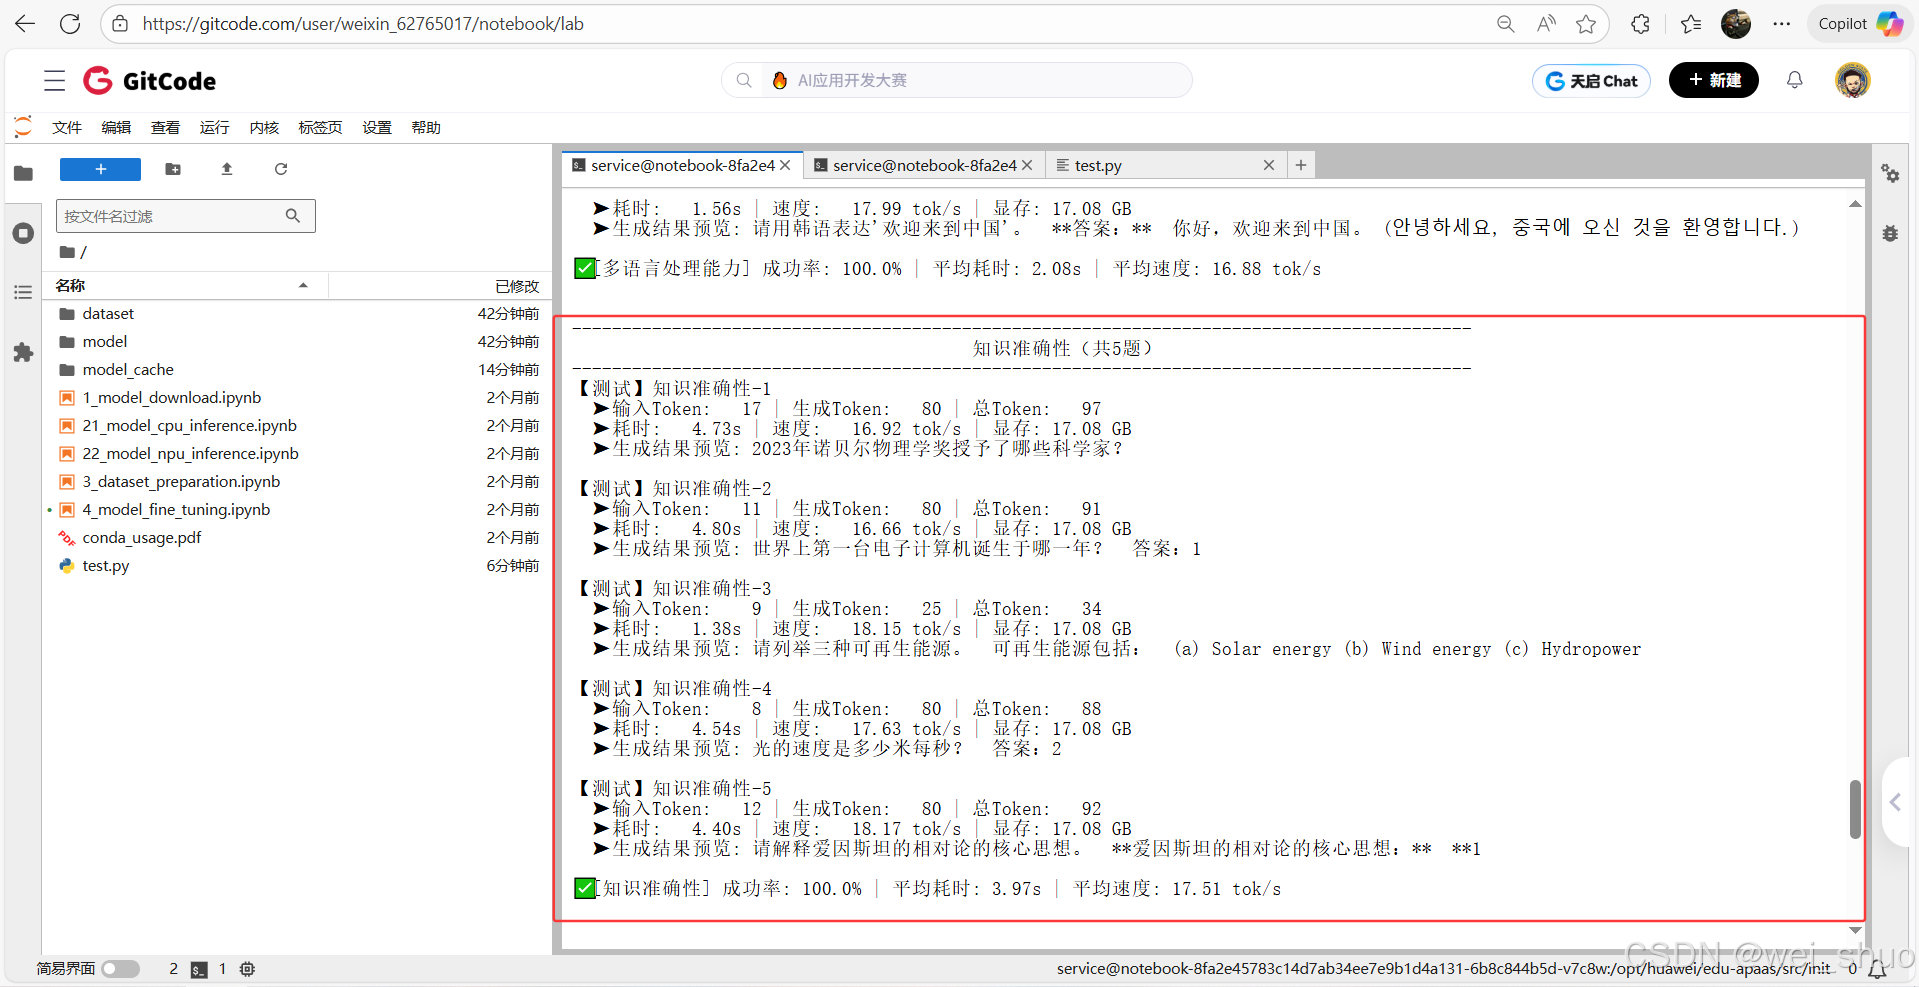Open the notifications bell
This screenshot has width=1919, height=987.
[1795, 80]
